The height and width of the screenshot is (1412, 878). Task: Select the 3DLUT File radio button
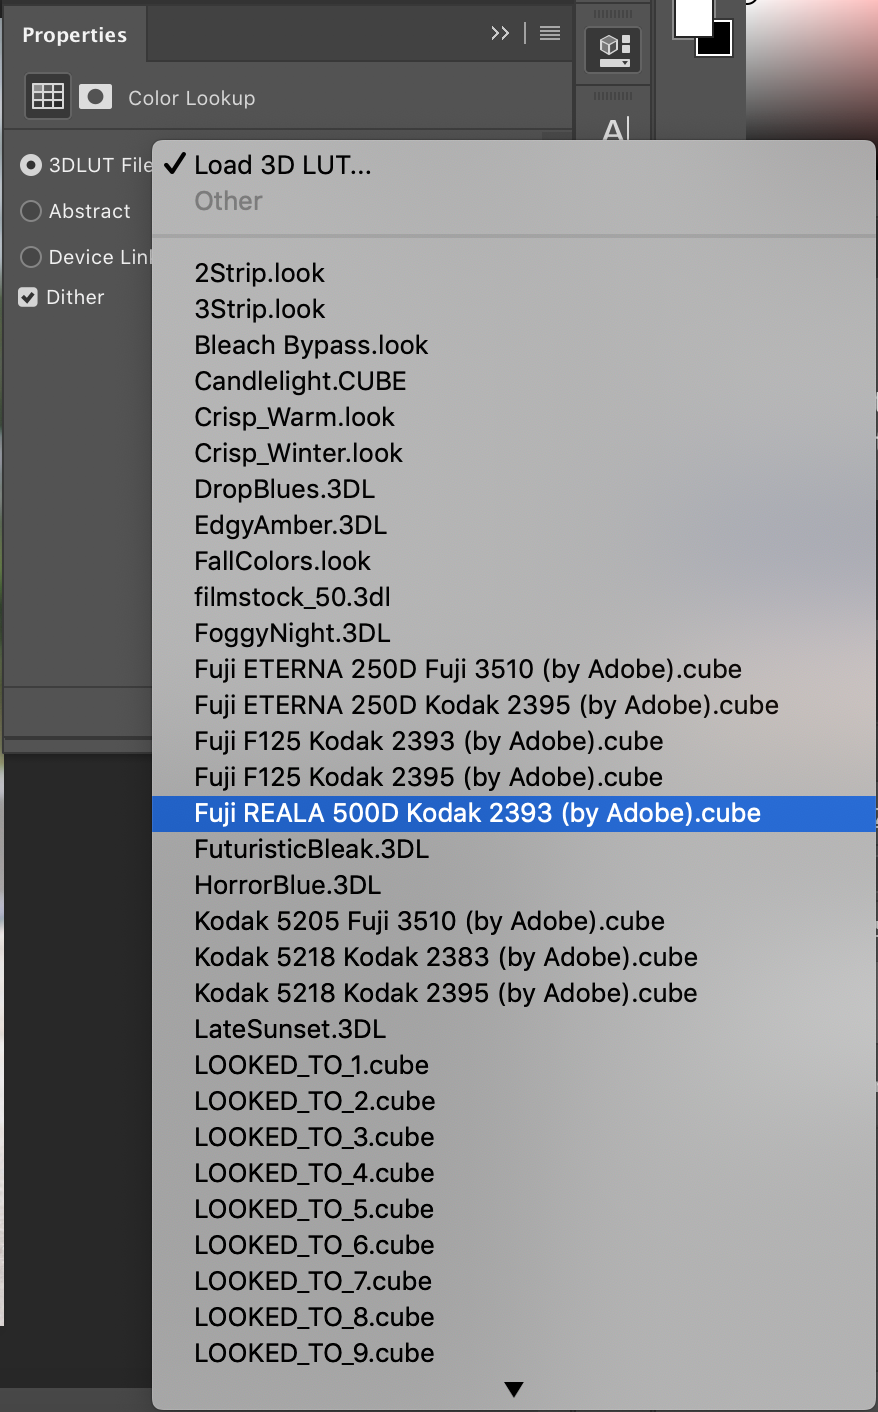pos(31,165)
